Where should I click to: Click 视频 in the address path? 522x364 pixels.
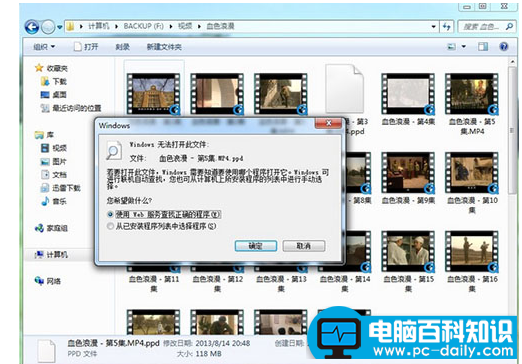click(x=185, y=26)
